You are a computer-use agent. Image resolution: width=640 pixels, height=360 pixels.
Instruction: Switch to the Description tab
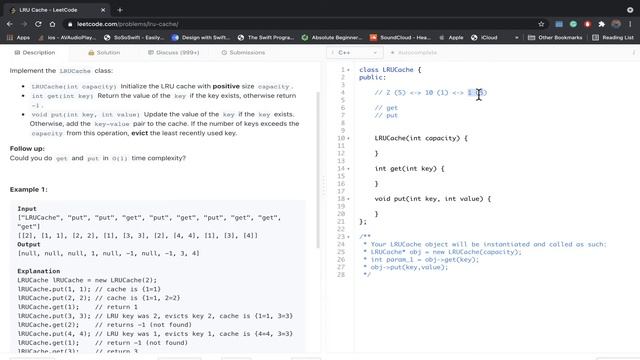point(35,53)
